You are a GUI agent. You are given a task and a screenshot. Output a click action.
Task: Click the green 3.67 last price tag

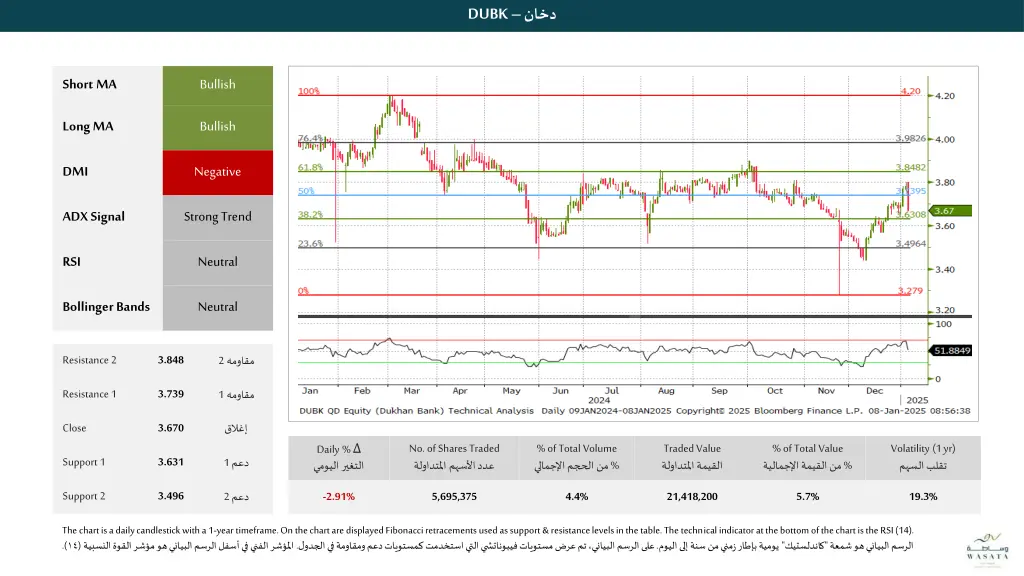pos(950,211)
